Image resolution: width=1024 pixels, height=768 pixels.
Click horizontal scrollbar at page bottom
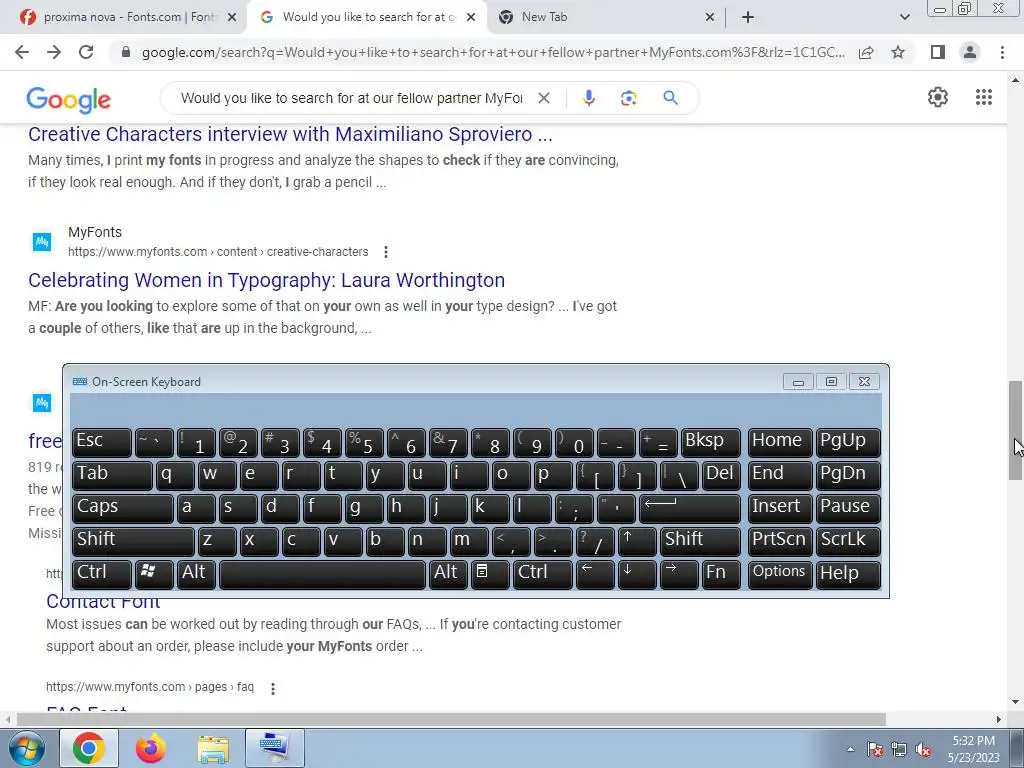coord(451,719)
